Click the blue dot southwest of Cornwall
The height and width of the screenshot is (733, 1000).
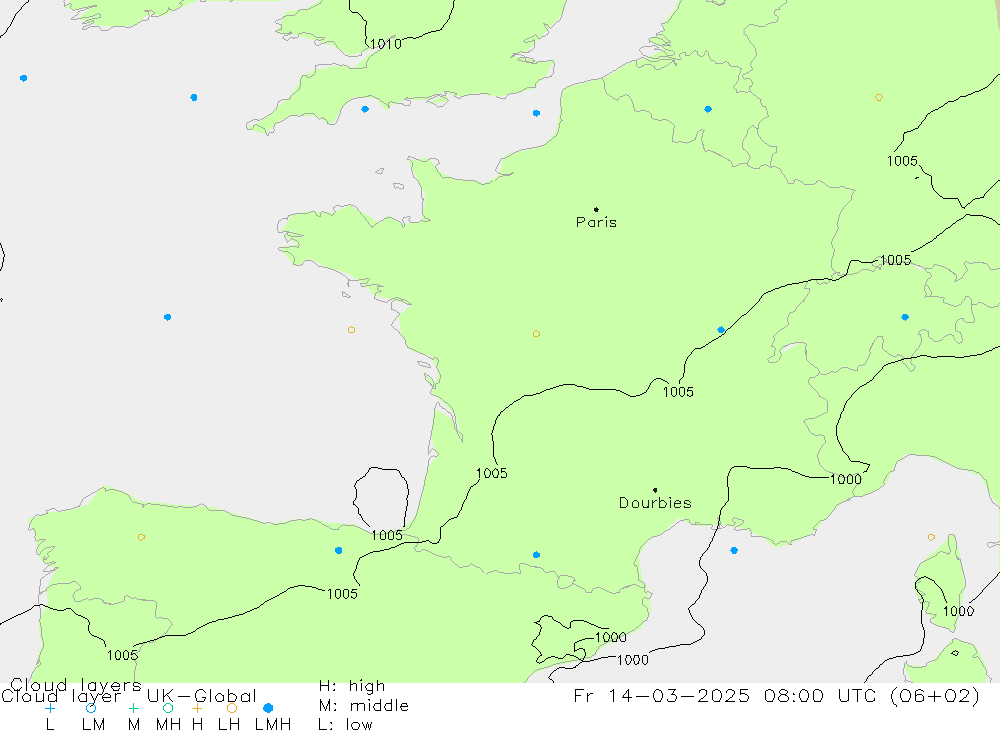[194, 98]
